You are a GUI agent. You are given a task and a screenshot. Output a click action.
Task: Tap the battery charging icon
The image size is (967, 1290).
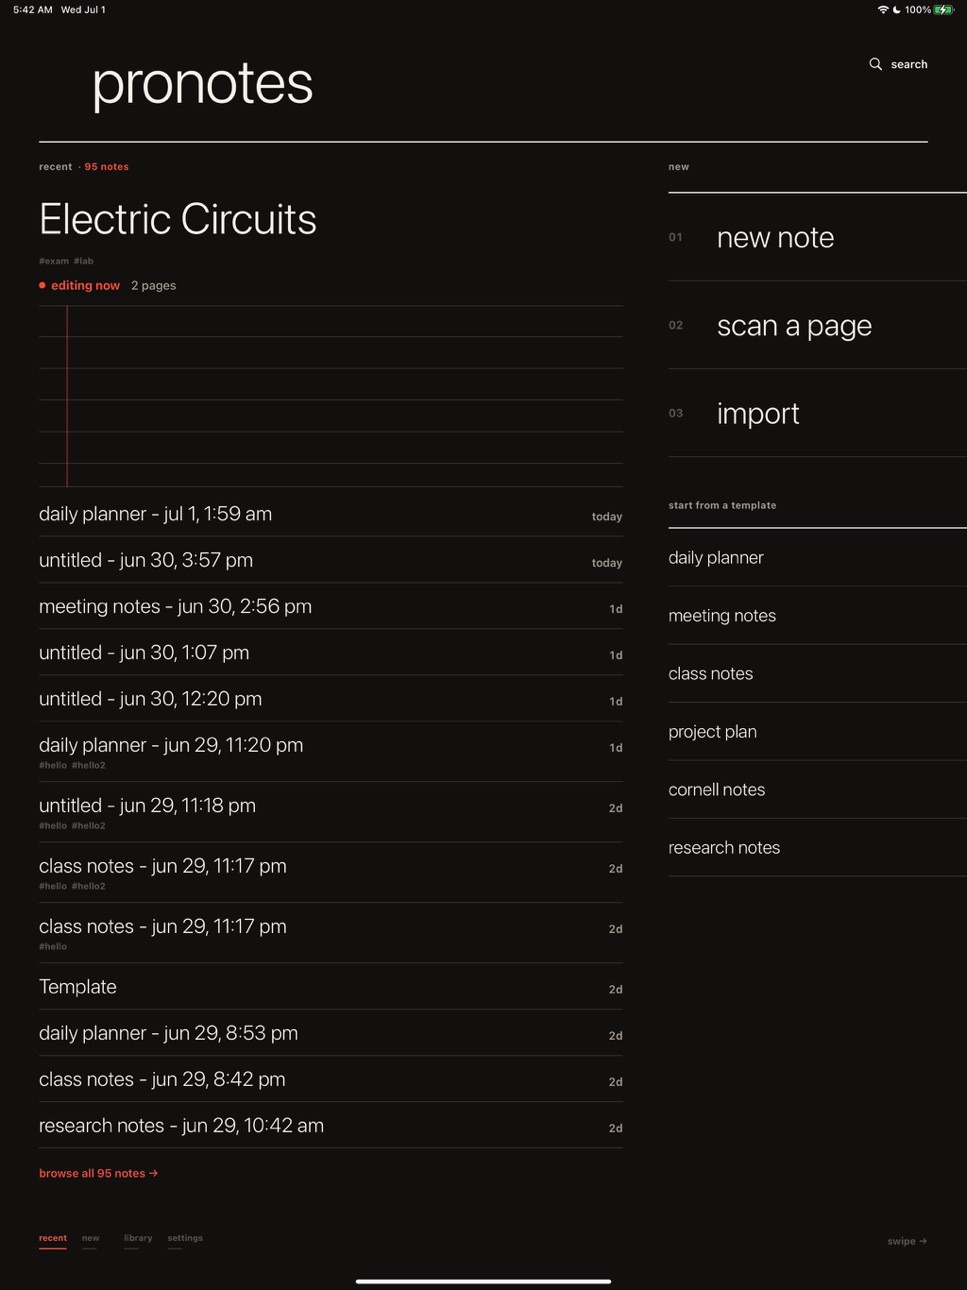click(x=944, y=10)
